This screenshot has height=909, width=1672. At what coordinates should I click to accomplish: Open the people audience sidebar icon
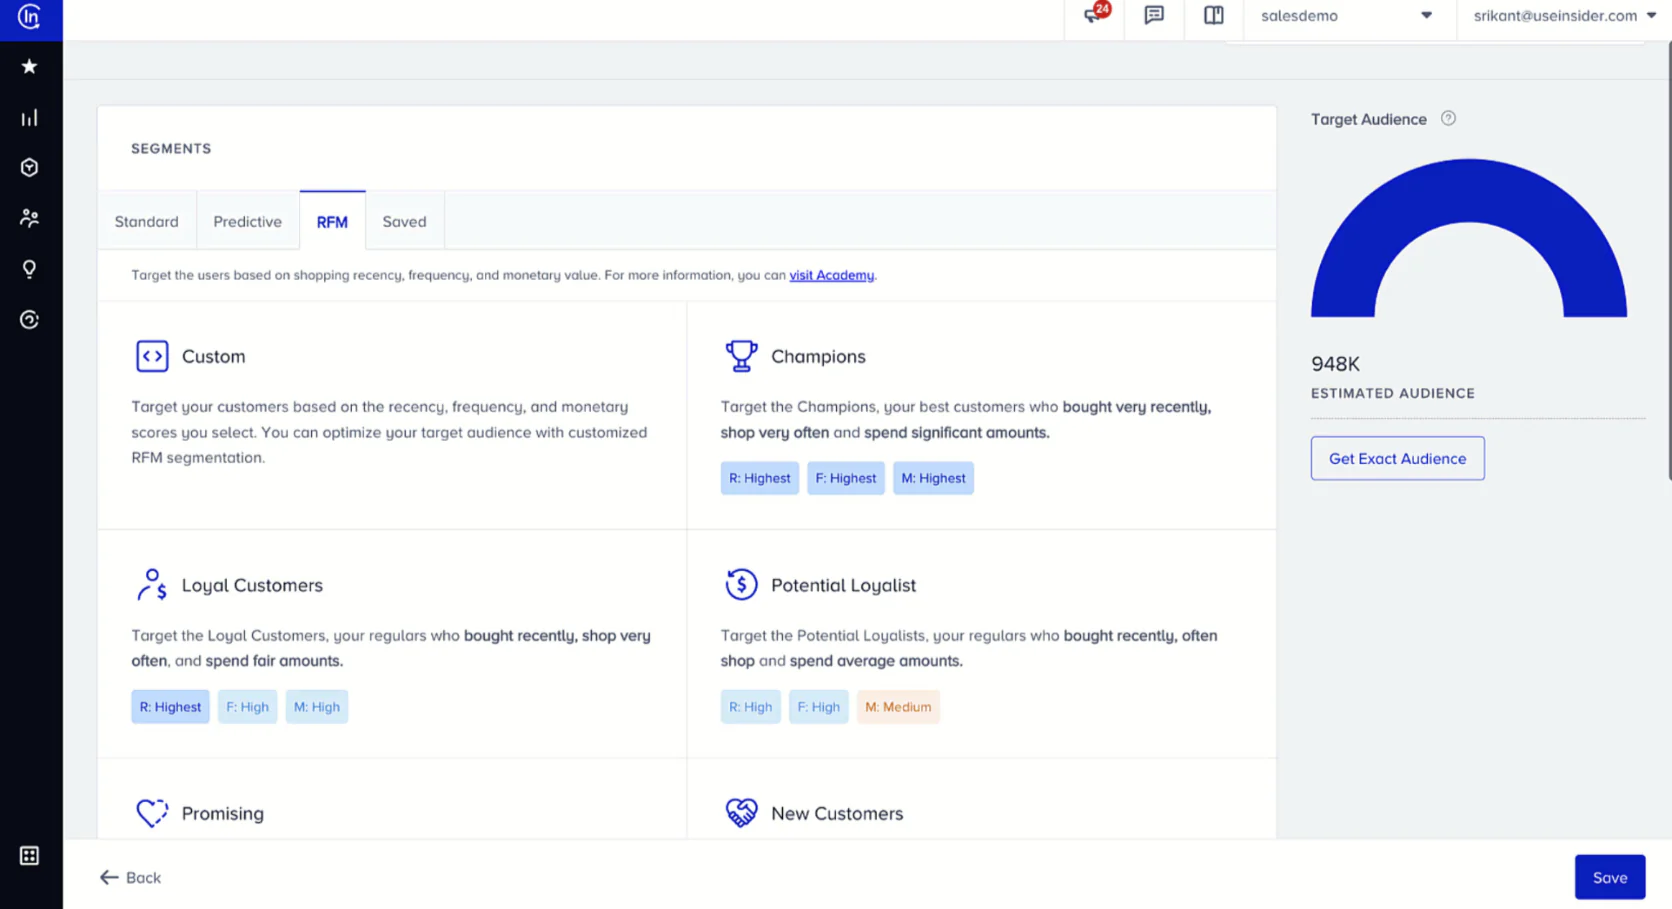29,218
